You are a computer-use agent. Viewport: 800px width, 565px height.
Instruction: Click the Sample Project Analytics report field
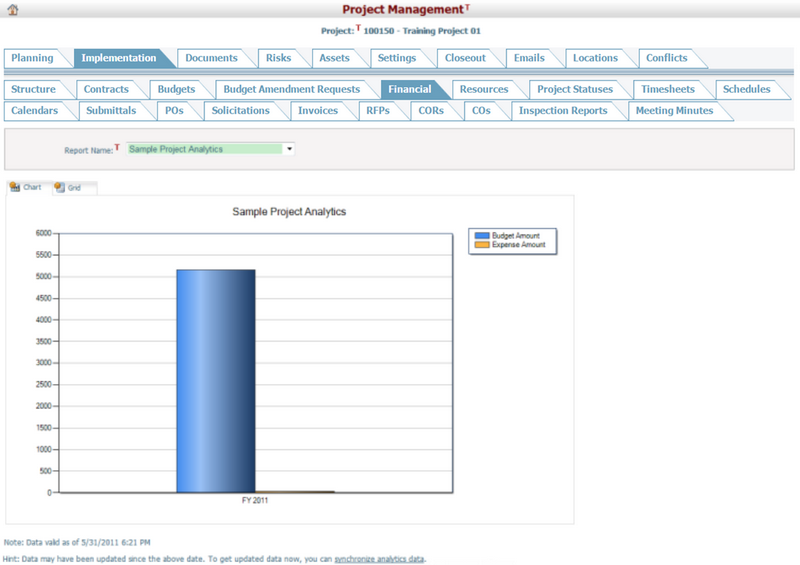(x=204, y=149)
